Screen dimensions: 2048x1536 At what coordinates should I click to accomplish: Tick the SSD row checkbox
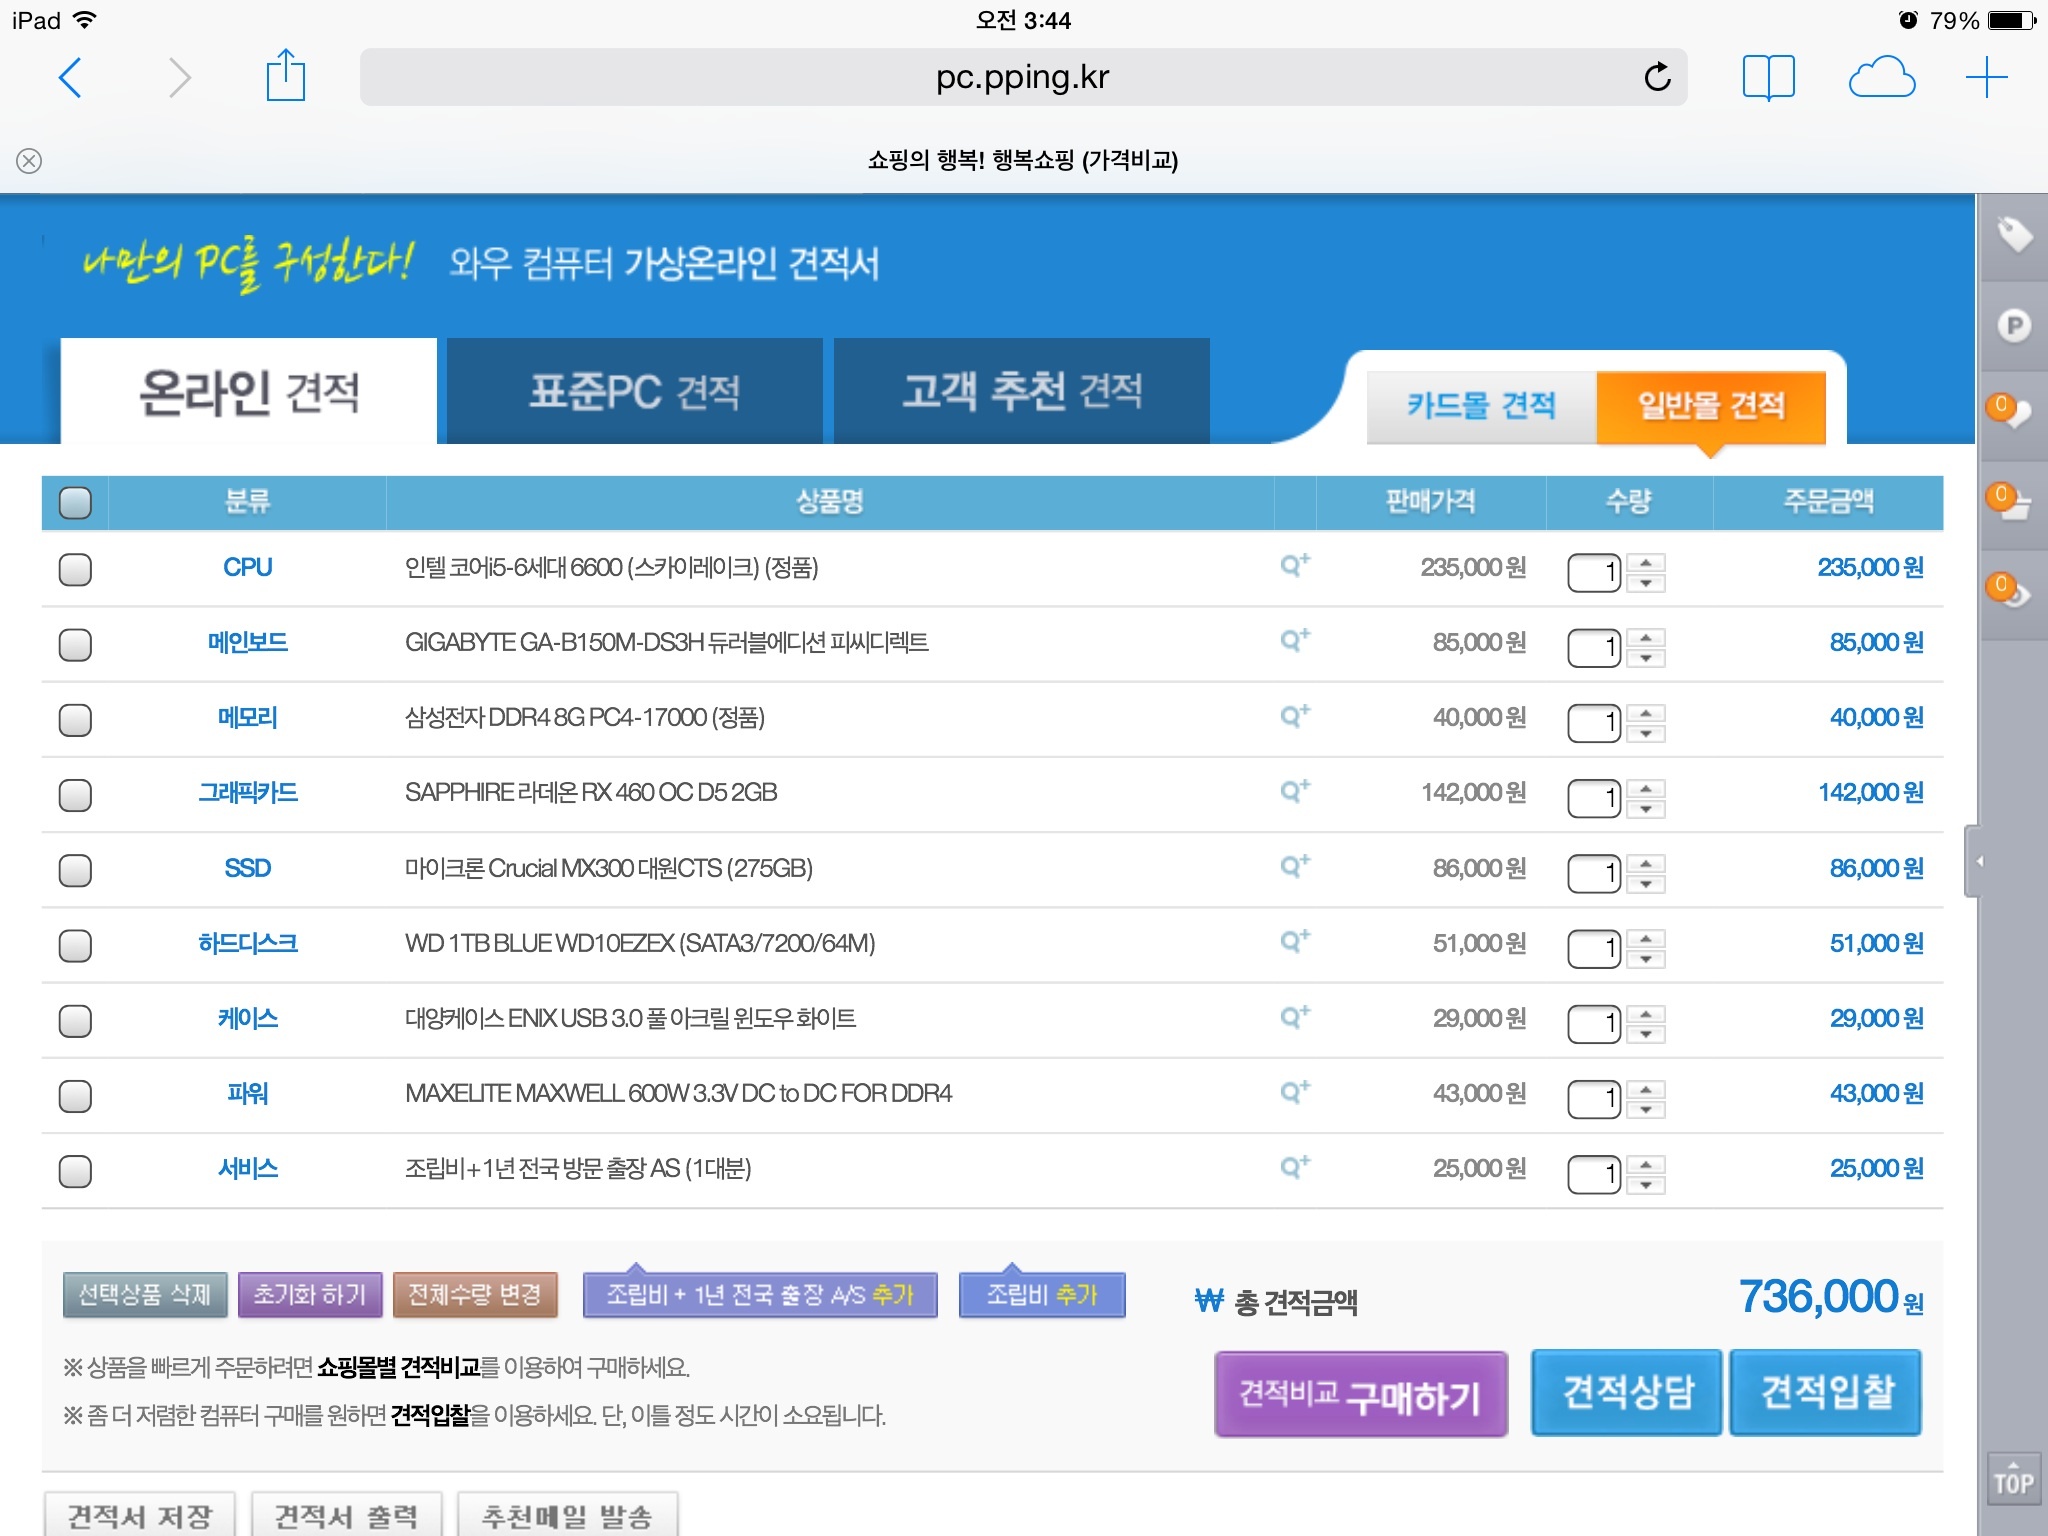tap(75, 870)
